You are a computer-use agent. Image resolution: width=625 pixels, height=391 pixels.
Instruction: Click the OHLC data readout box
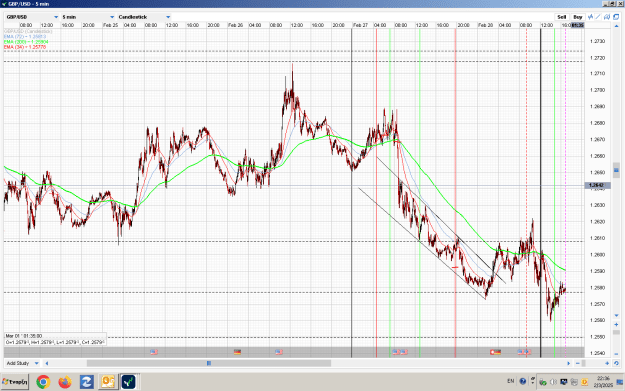55,339
